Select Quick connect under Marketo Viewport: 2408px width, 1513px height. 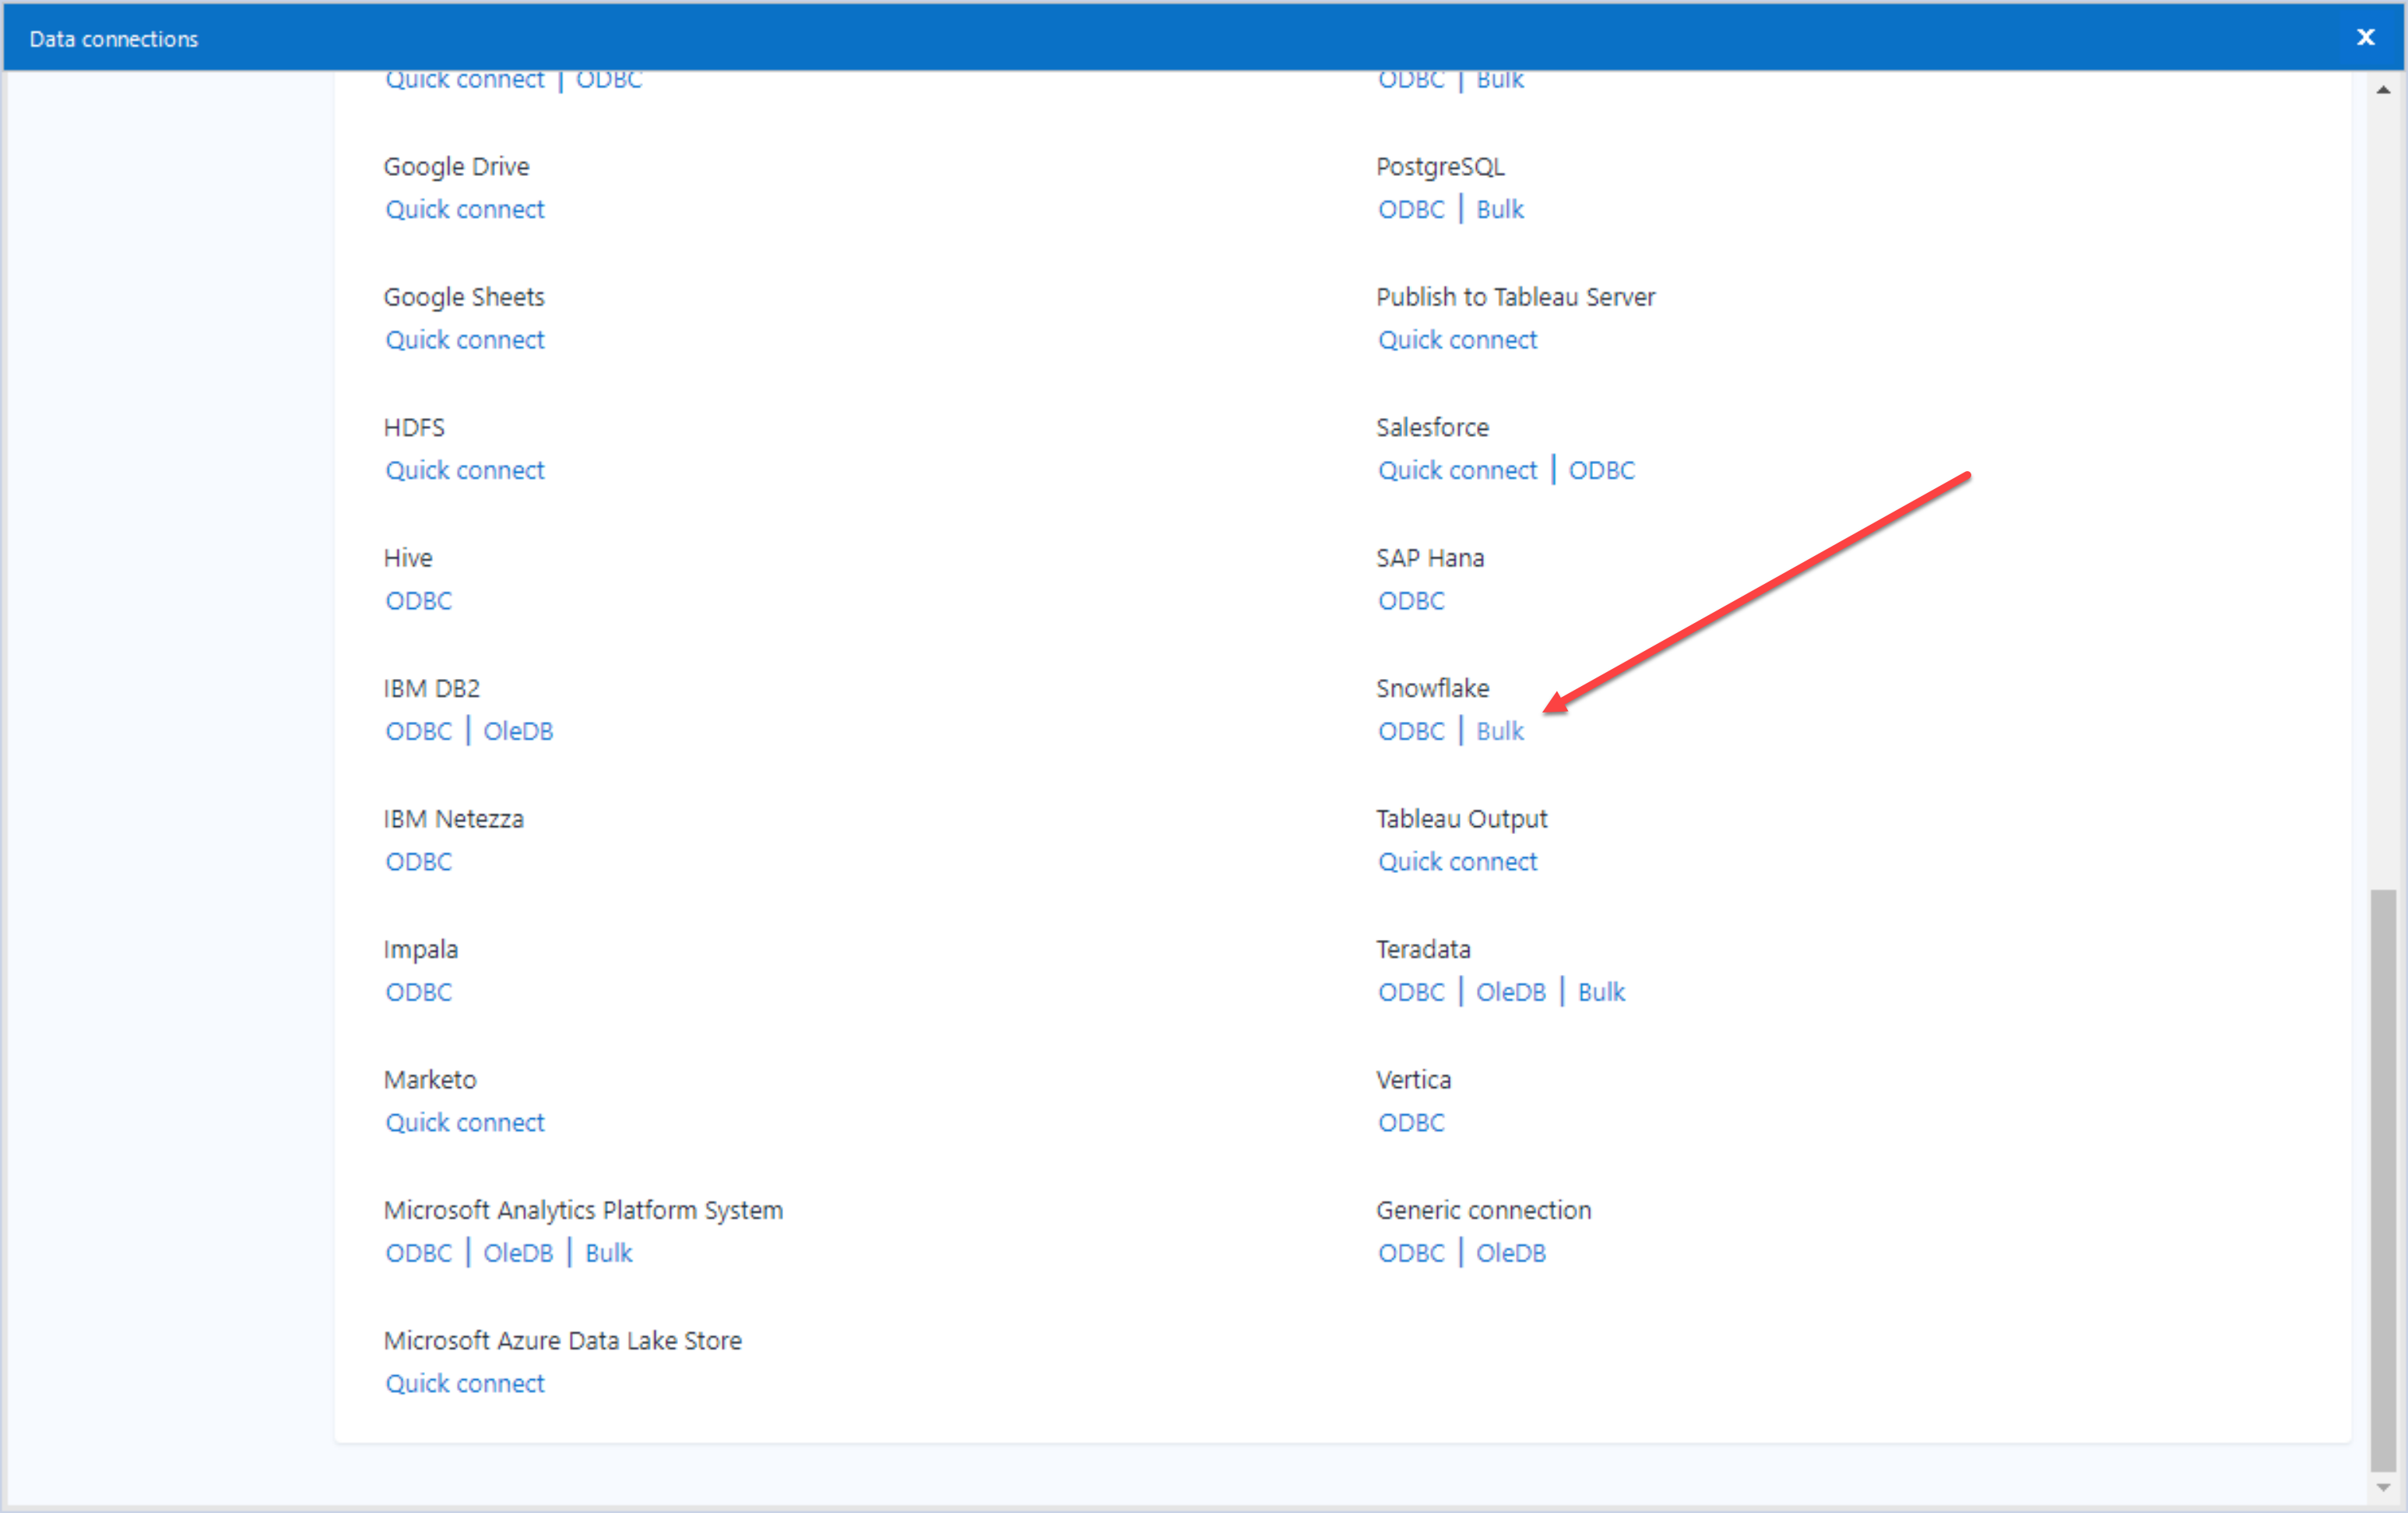coord(464,1121)
